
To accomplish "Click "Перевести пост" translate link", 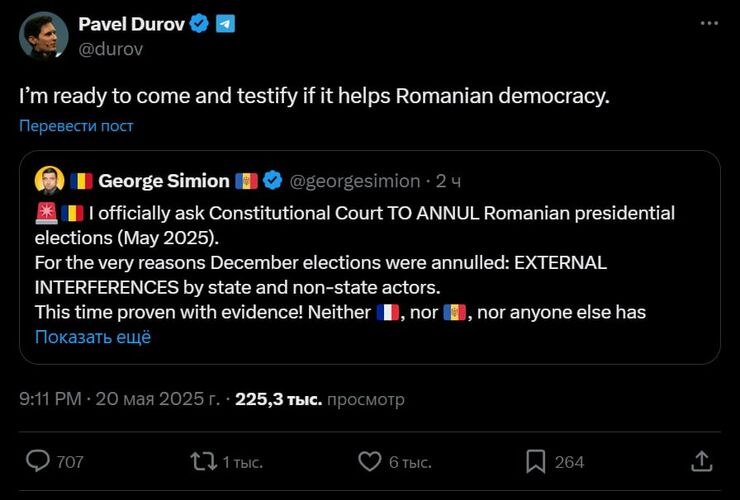I will click(x=76, y=126).
